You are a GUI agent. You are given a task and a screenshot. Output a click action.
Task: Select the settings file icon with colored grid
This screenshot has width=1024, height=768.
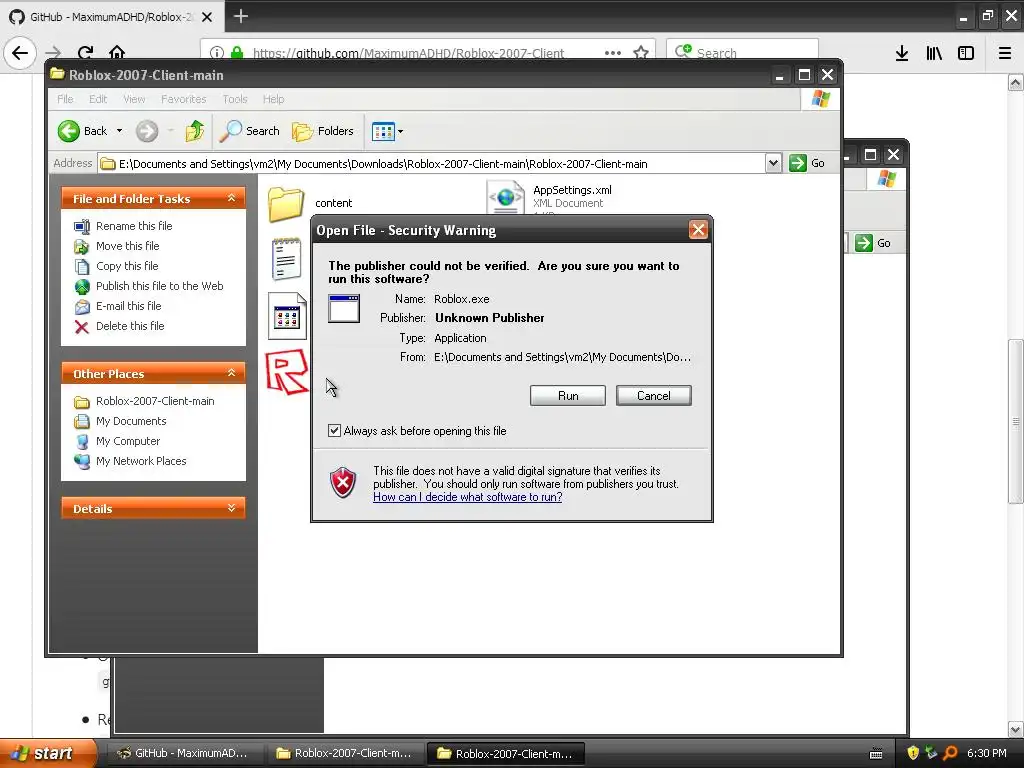tap(287, 316)
